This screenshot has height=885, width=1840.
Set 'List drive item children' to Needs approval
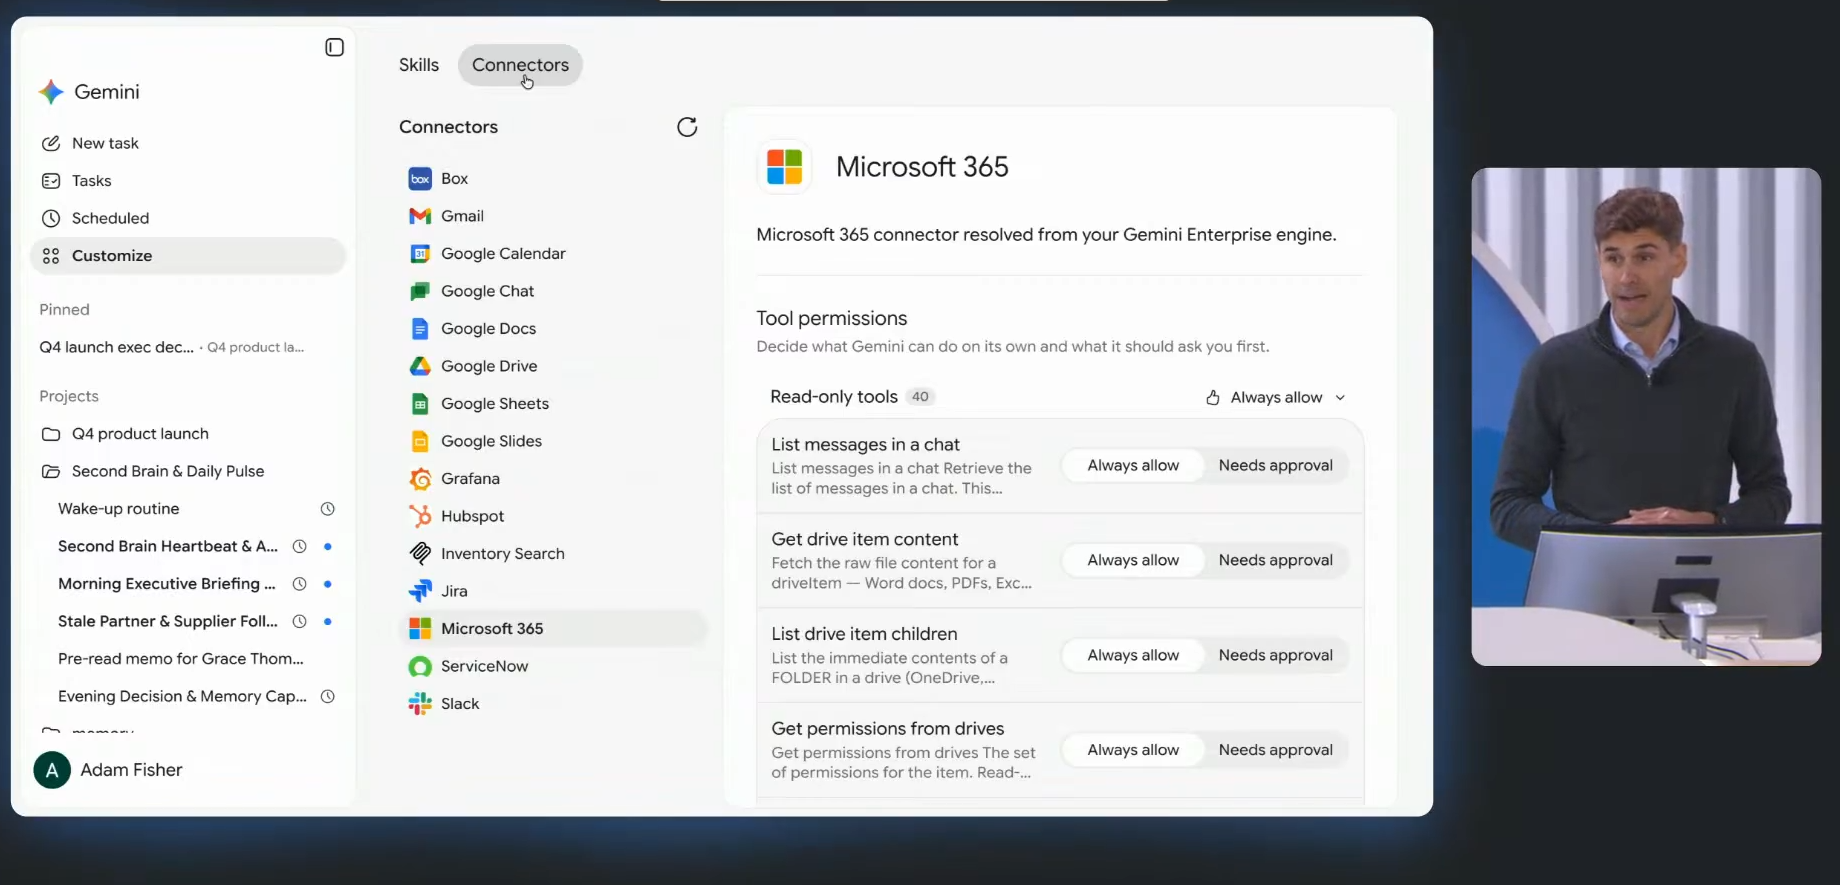[x=1275, y=656]
